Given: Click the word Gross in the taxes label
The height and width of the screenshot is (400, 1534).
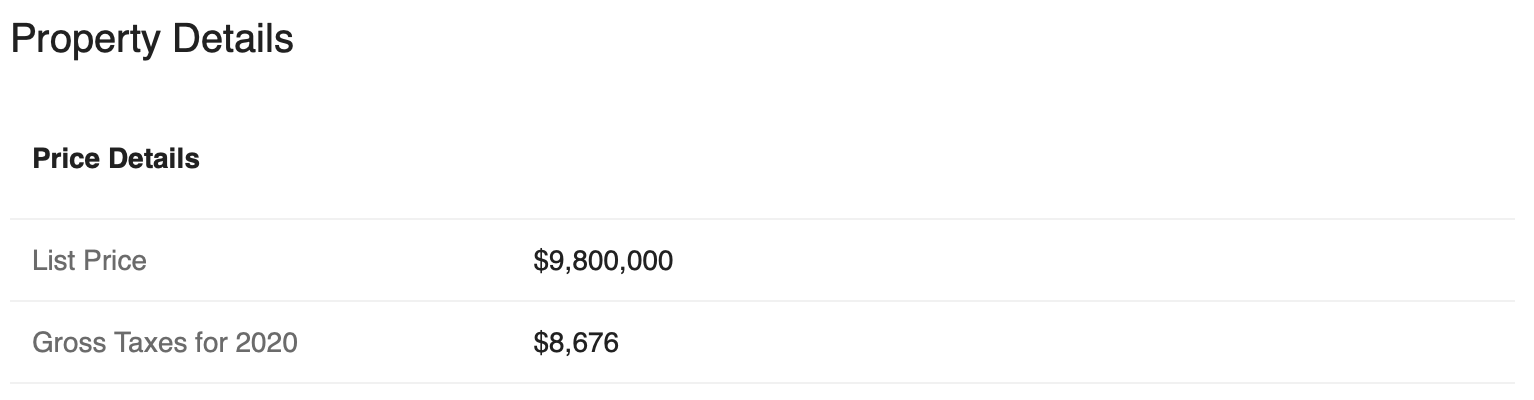Looking at the screenshot, I should (64, 343).
